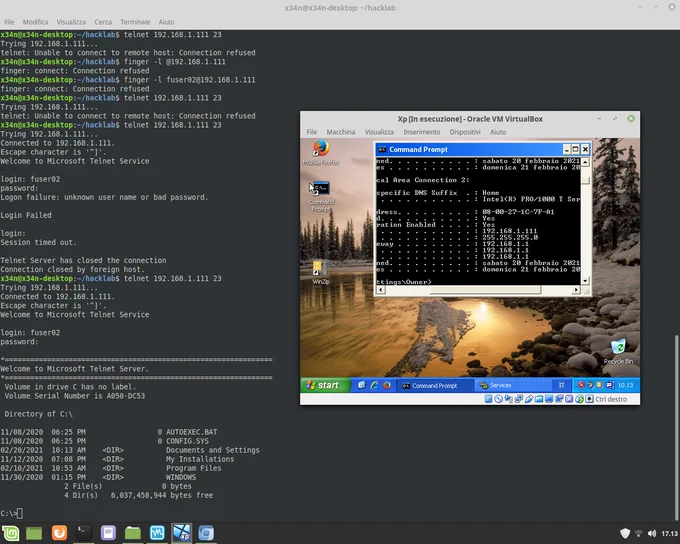The width and height of the screenshot is (680, 544).
Task: Switch to Command Prompt in XP taskbar
Action: [x=435, y=385]
